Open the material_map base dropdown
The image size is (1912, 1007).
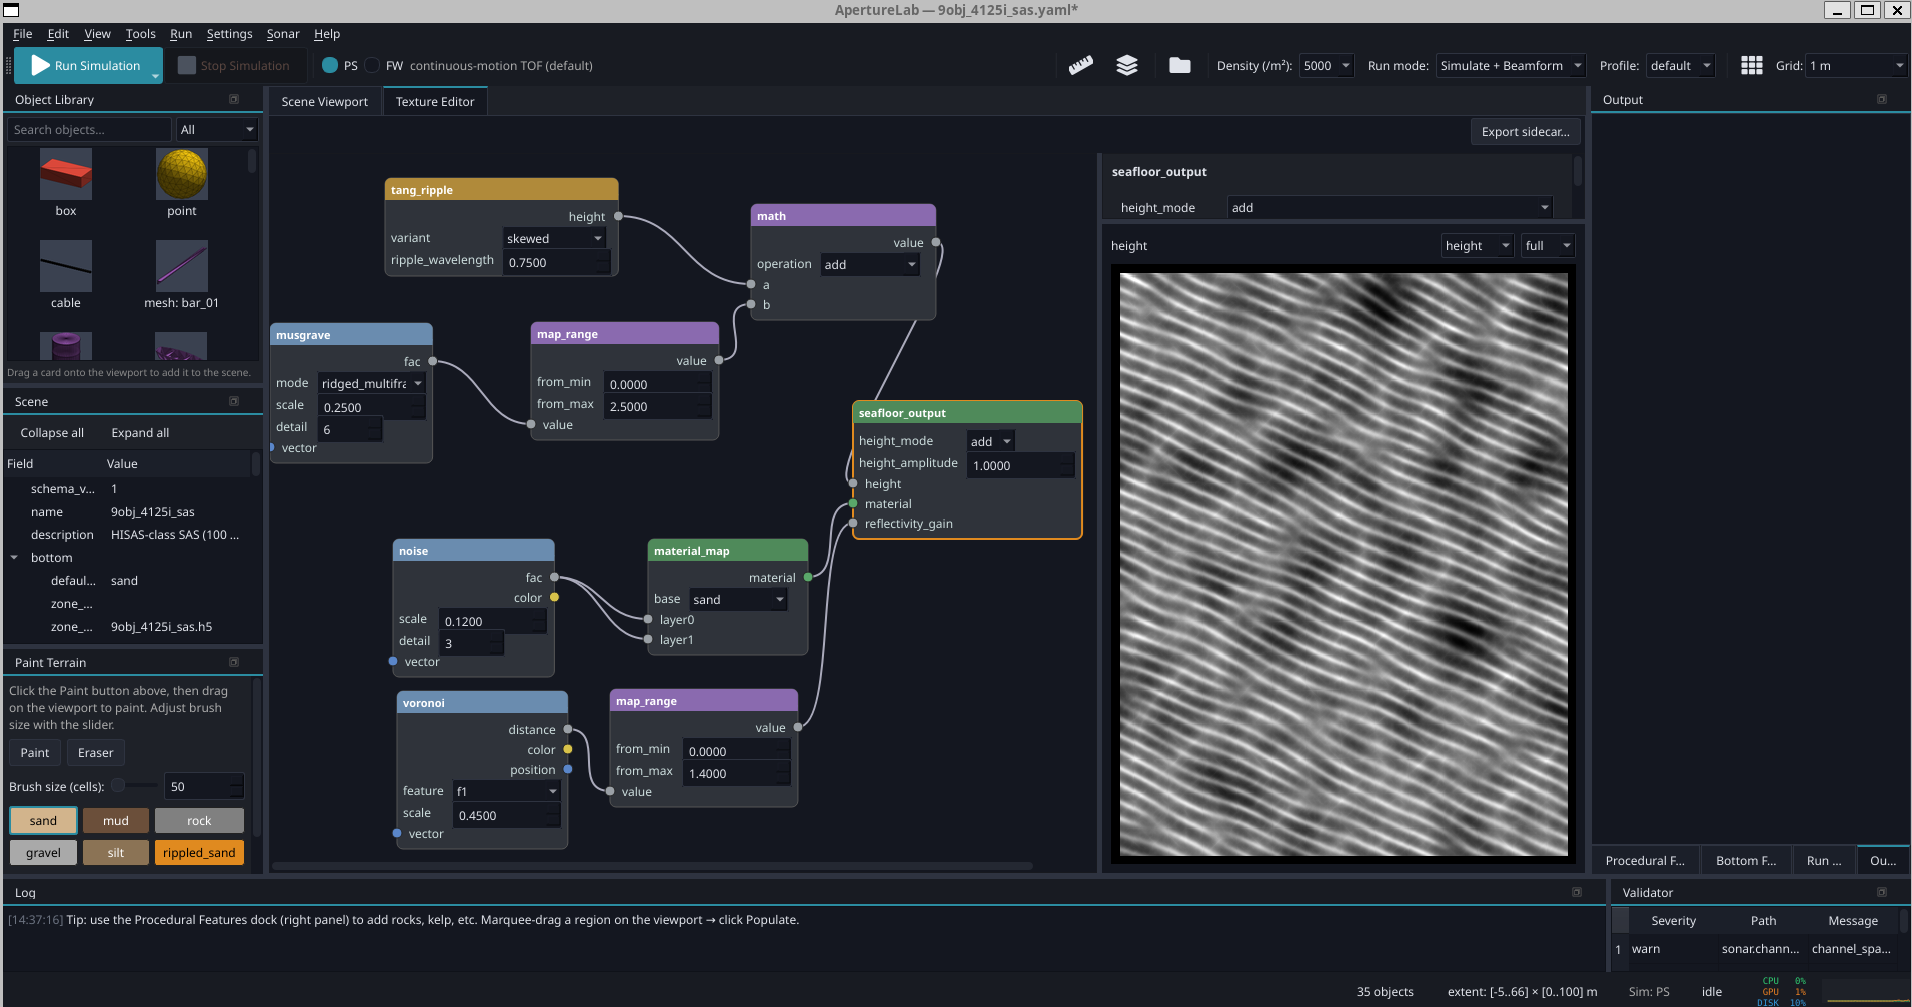tap(738, 599)
